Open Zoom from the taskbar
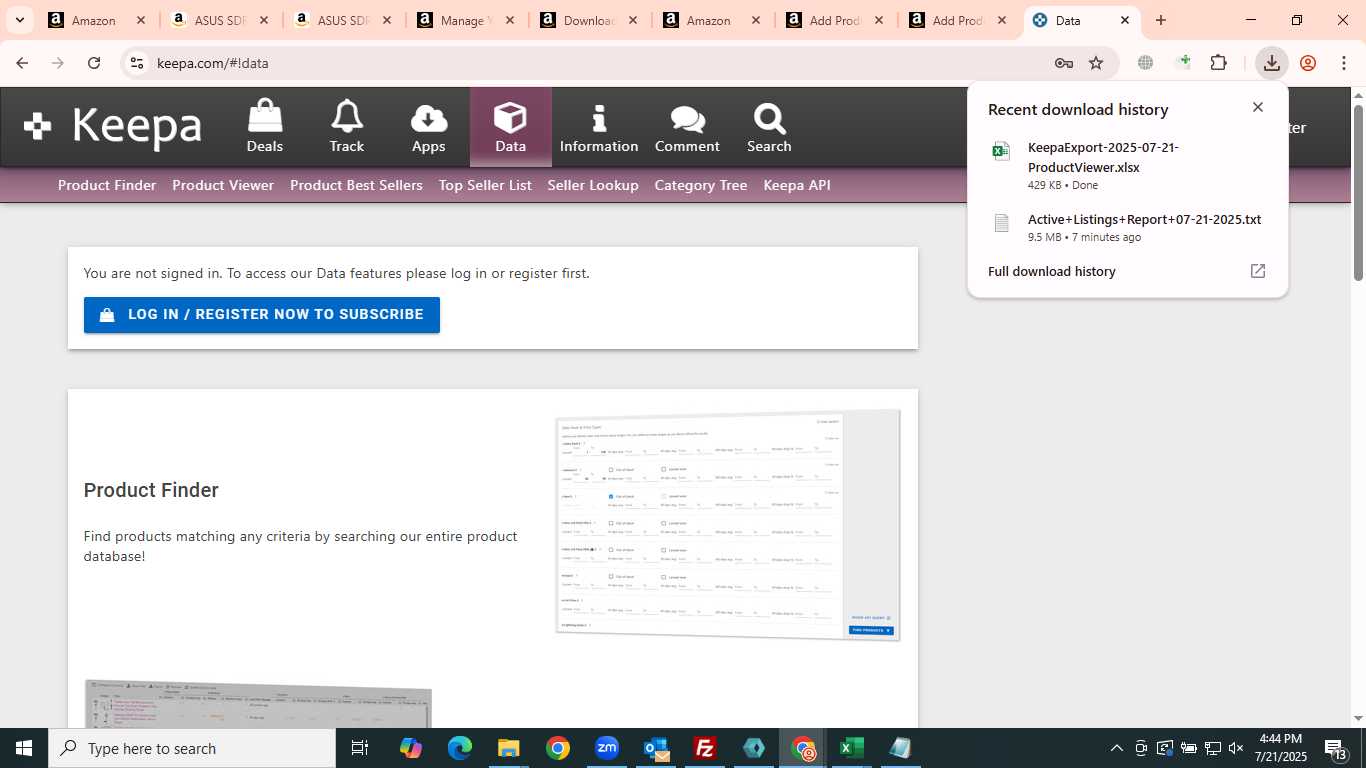The height and width of the screenshot is (768, 1366). [x=607, y=748]
